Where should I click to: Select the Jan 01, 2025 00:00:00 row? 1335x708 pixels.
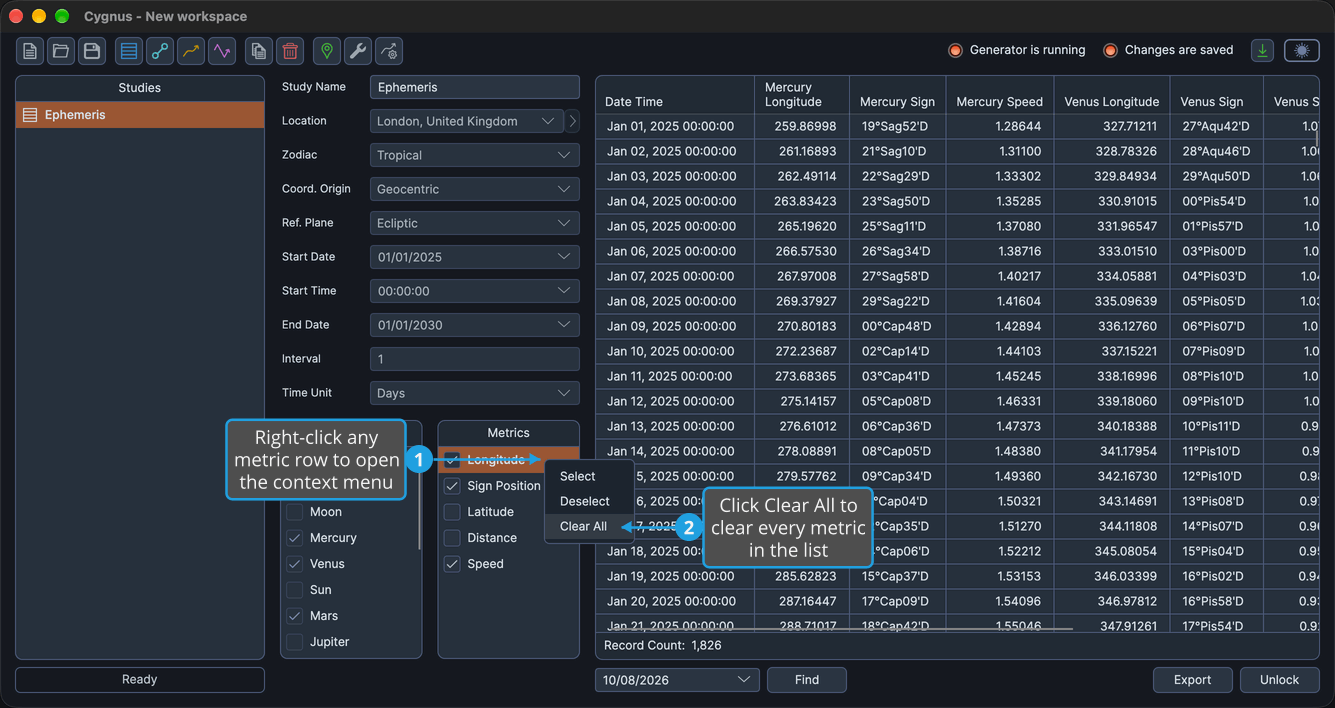coord(958,126)
